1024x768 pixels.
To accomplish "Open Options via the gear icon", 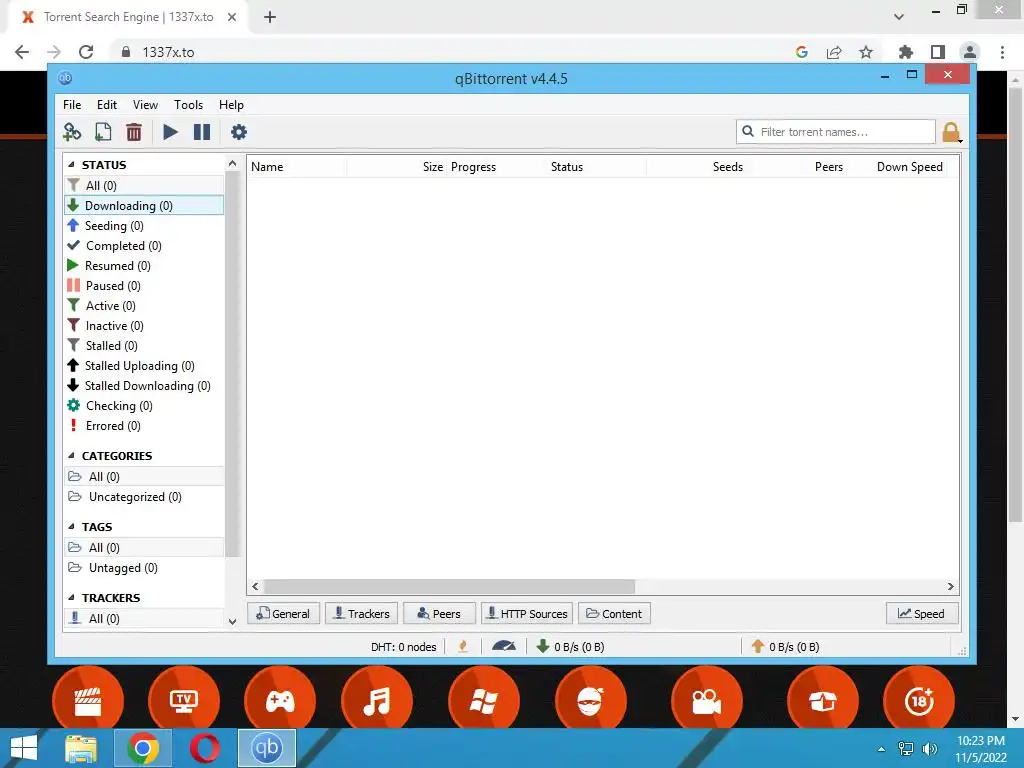I will pos(239,132).
